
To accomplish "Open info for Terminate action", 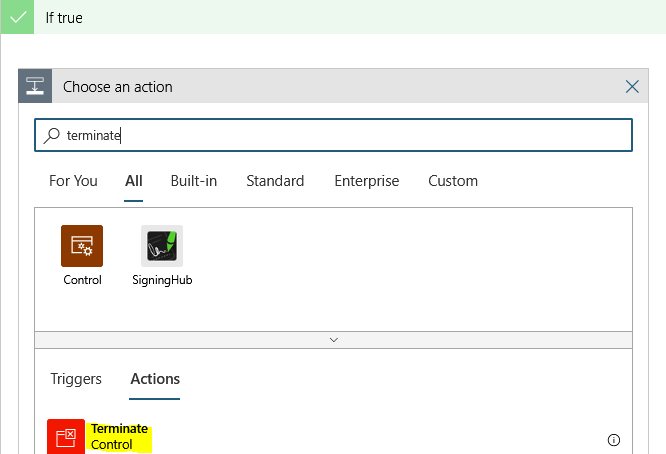I will [x=613, y=440].
